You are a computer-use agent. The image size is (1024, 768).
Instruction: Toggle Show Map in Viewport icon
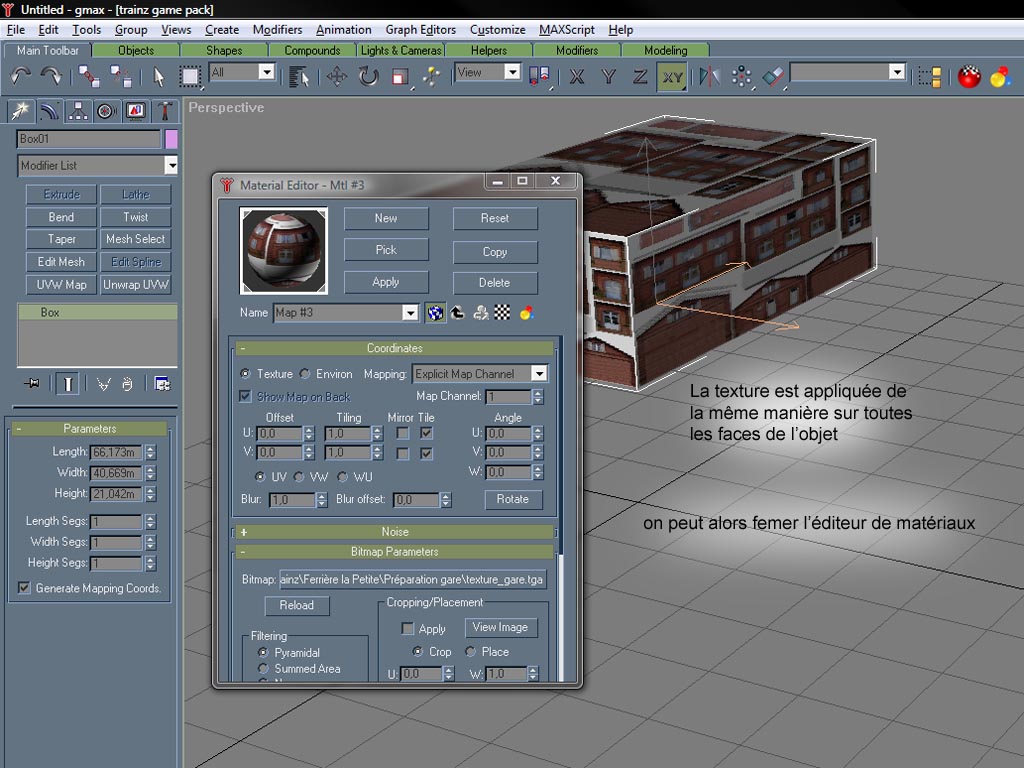[435, 313]
